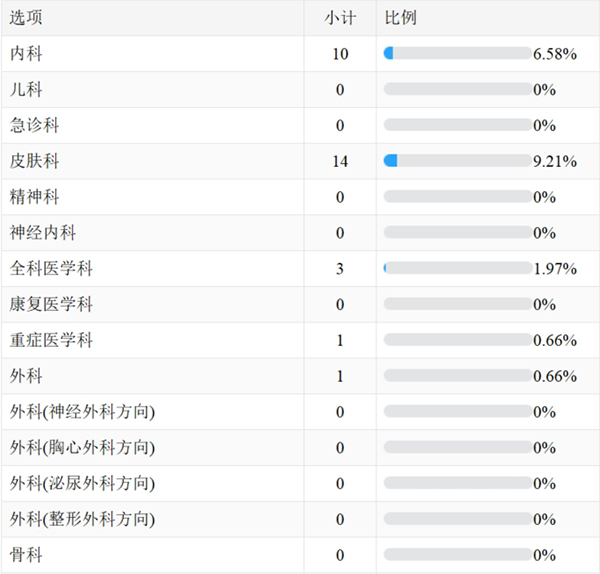Click the 神经内科 option text
Viewport: 600px width, 574px height.
42,233
